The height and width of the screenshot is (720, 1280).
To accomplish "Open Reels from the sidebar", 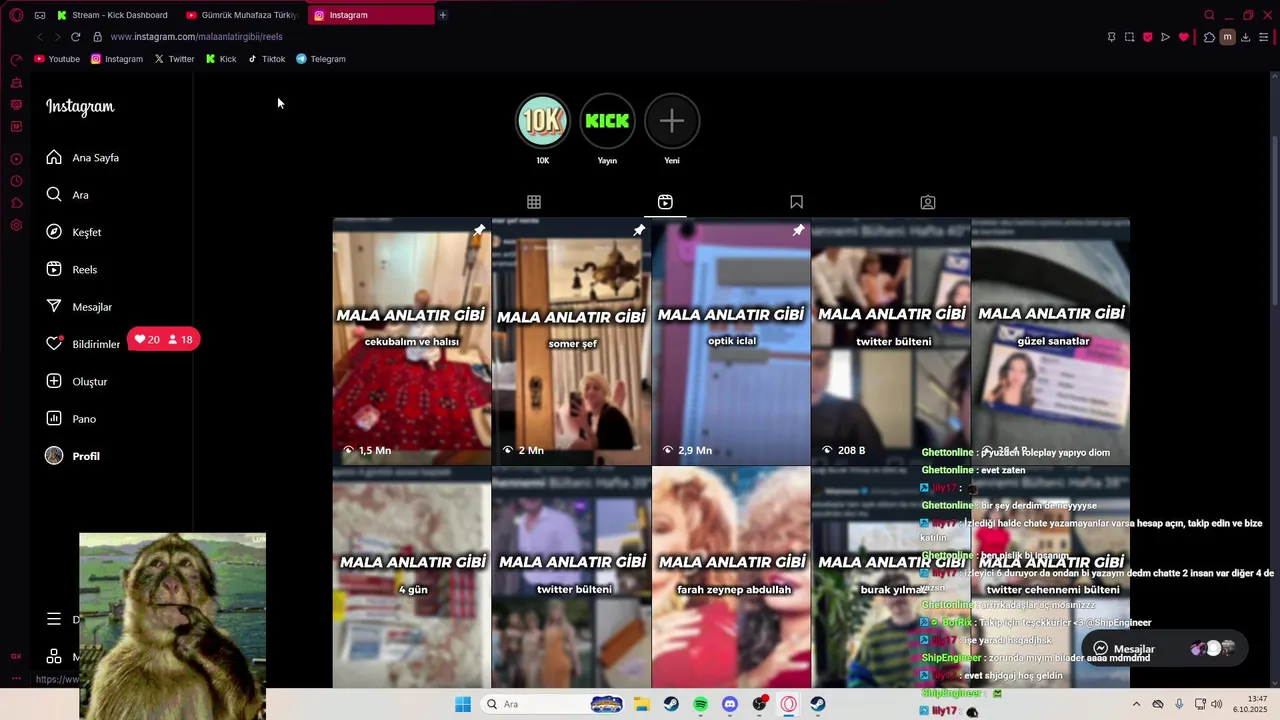I will tap(72, 270).
